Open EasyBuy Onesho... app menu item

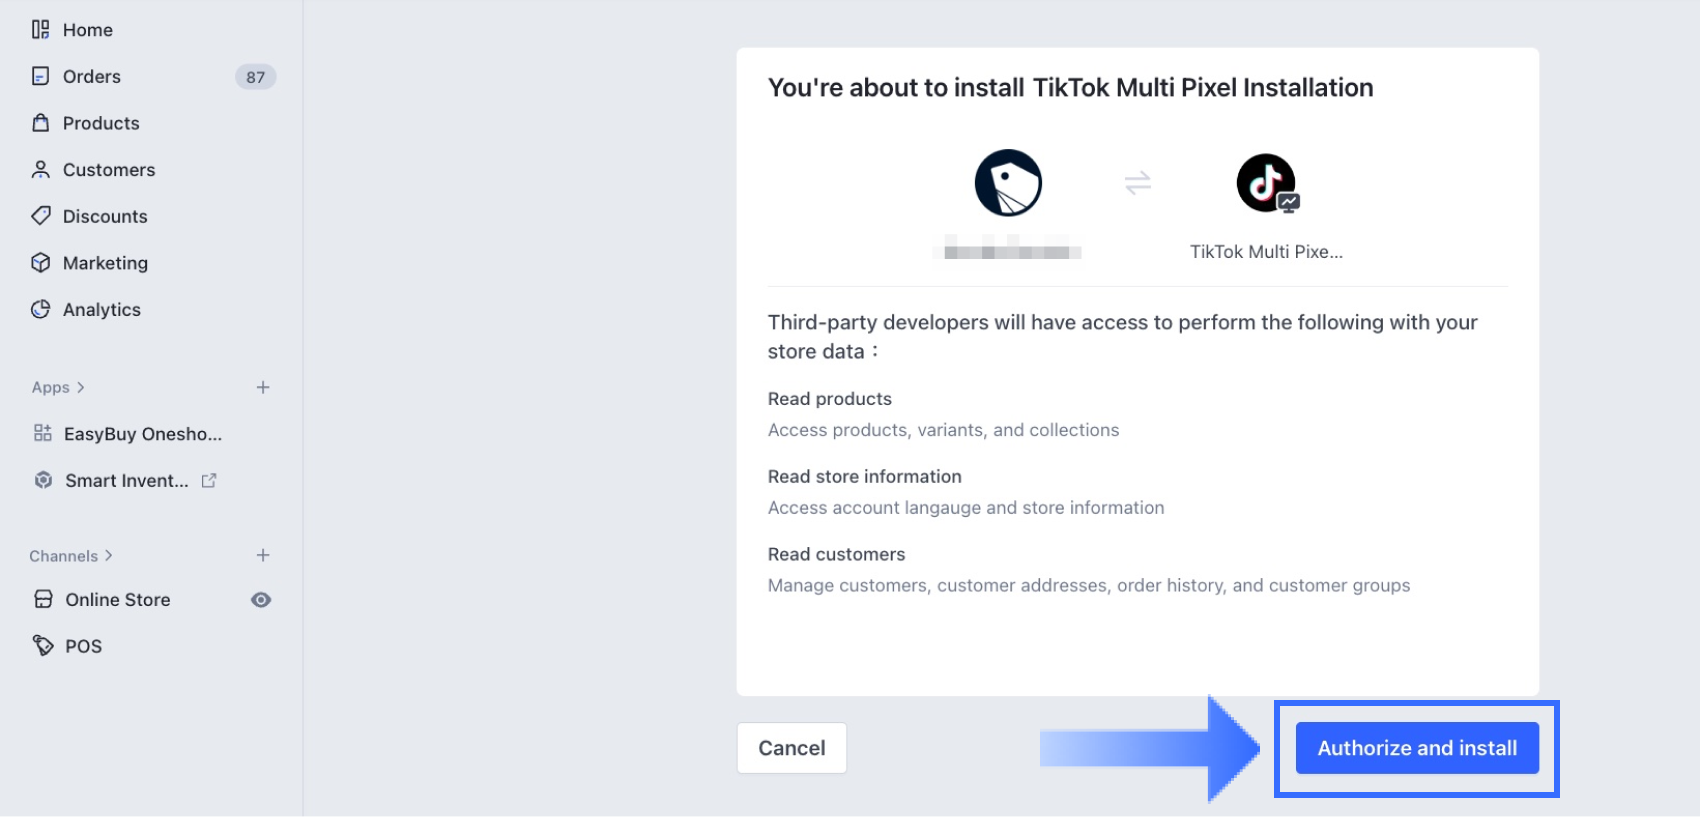point(142,434)
